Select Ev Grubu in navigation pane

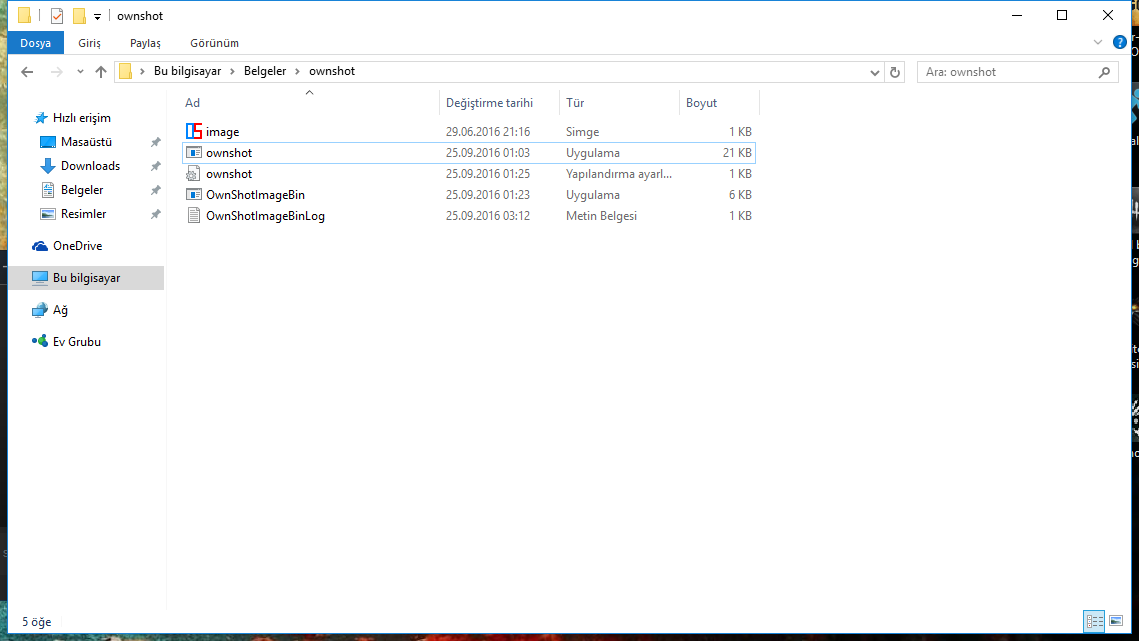pos(77,342)
